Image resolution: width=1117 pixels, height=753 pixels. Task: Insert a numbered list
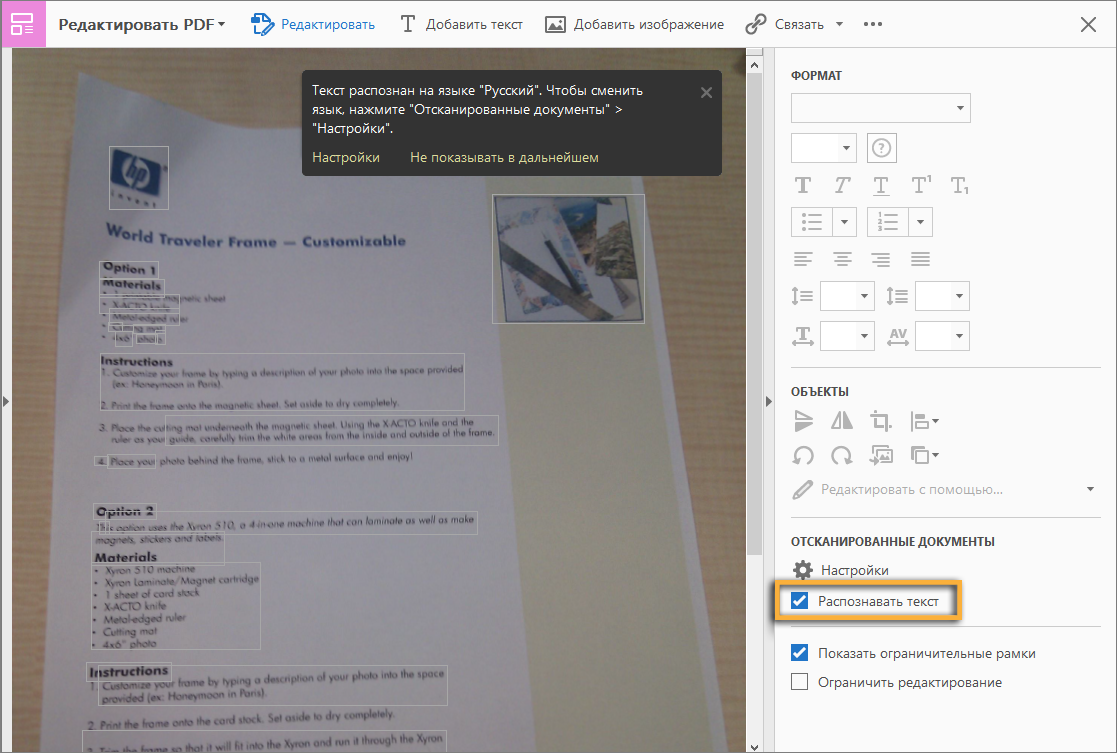click(888, 222)
